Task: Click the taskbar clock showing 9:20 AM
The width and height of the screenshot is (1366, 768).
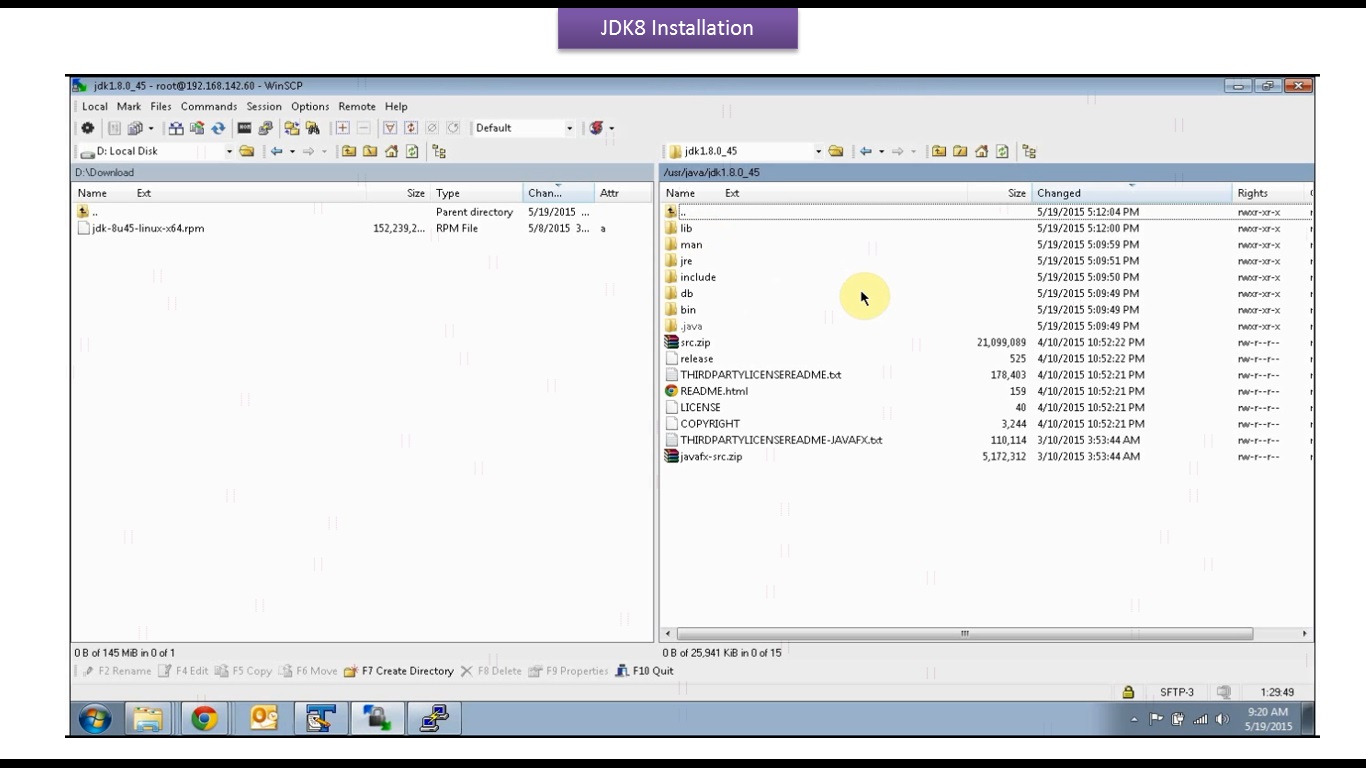Action: pyautogui.click(x=1267, y=719)
